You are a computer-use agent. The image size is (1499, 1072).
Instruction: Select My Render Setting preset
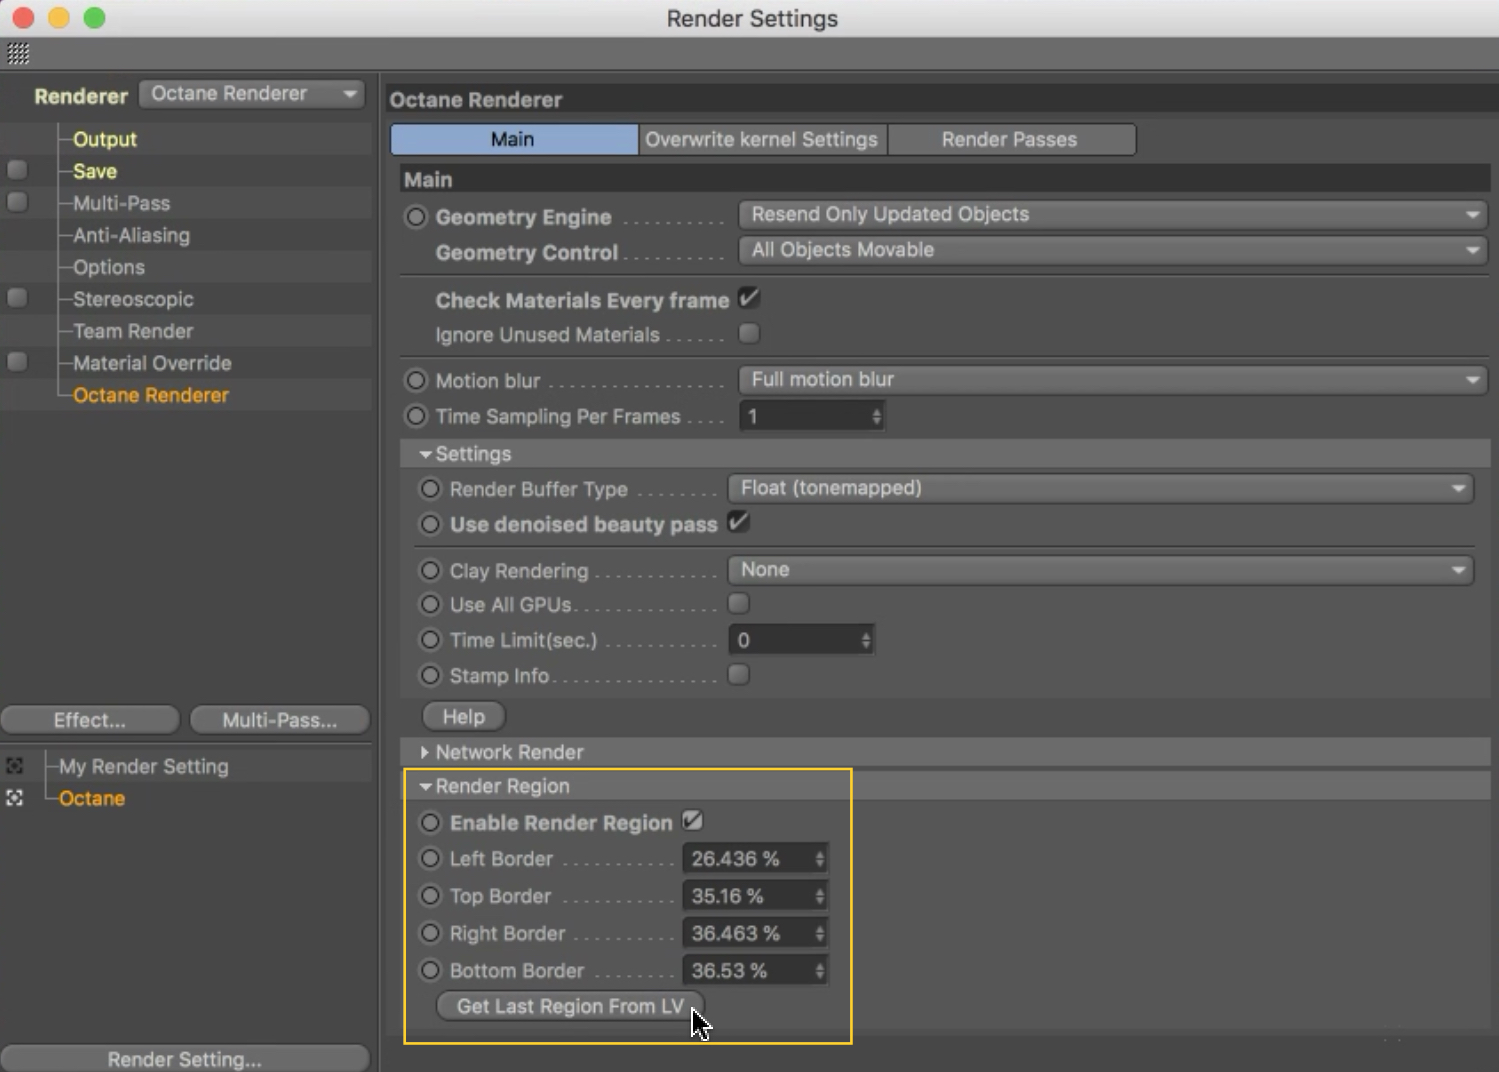pyautogui.click(x=144, y=766)
